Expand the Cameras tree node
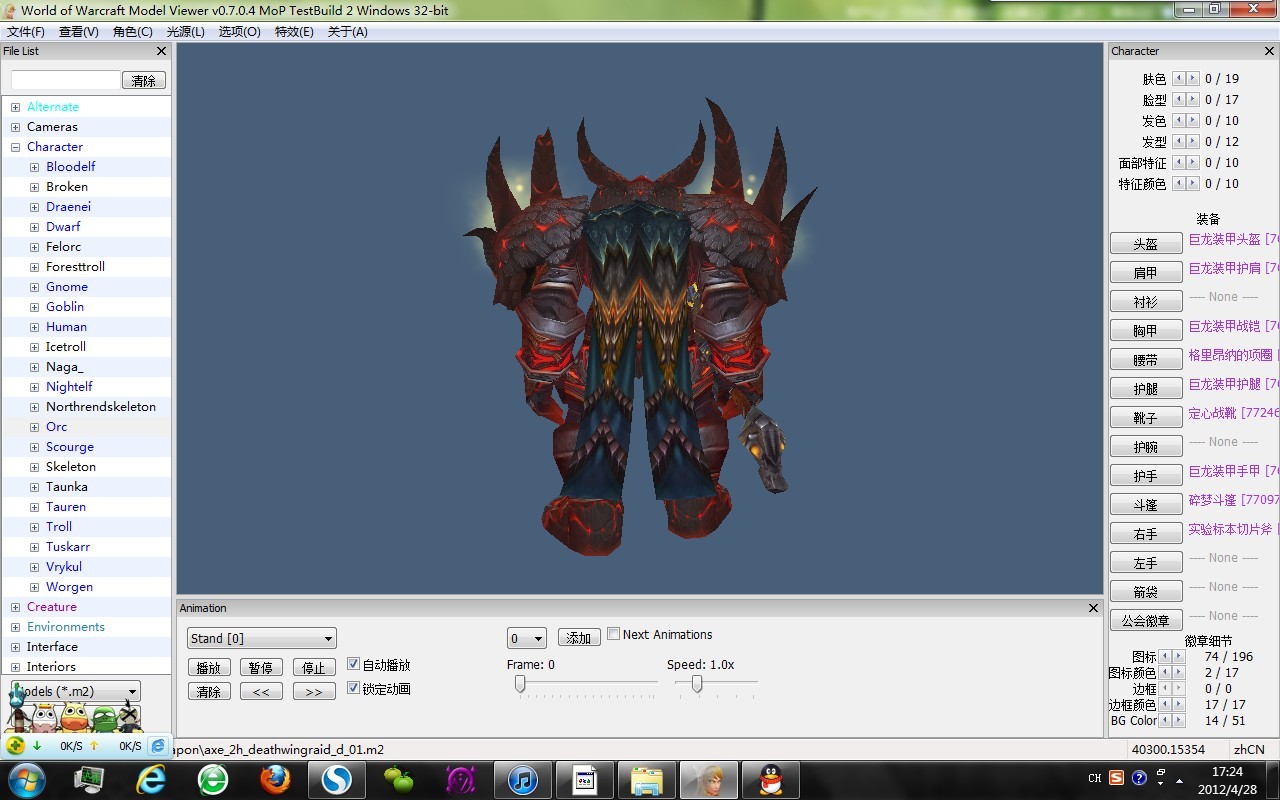The width and height of the screenshot is (1280, 800). point(16,127)
